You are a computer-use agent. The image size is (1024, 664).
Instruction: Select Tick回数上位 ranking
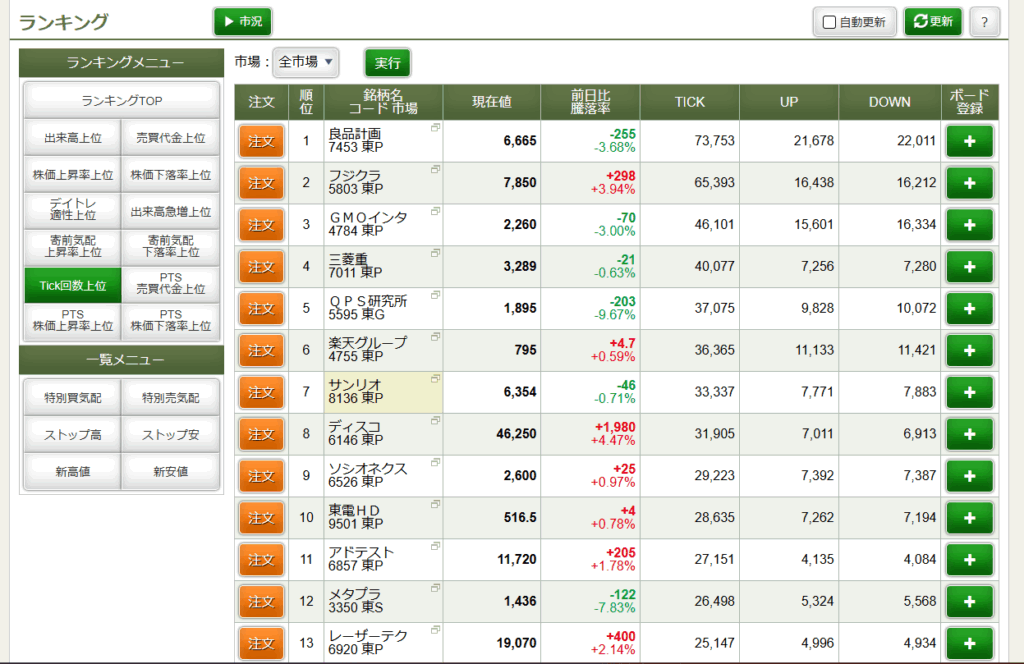tap(72, 285)
